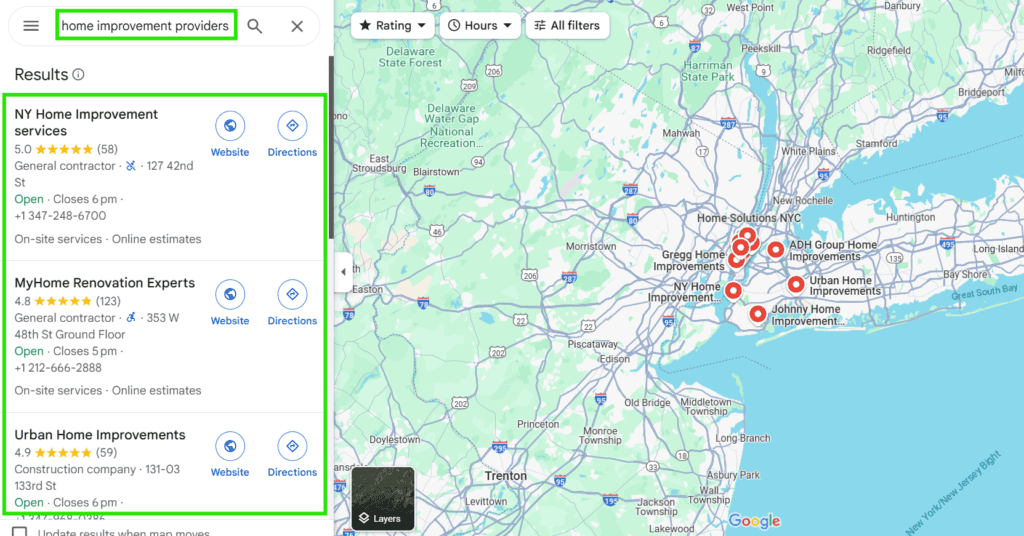This screenshot has width=1024, height=536.
Task: Click the '4.8 (123)' rating of MyHome Renovation
Action: [67, 301]
